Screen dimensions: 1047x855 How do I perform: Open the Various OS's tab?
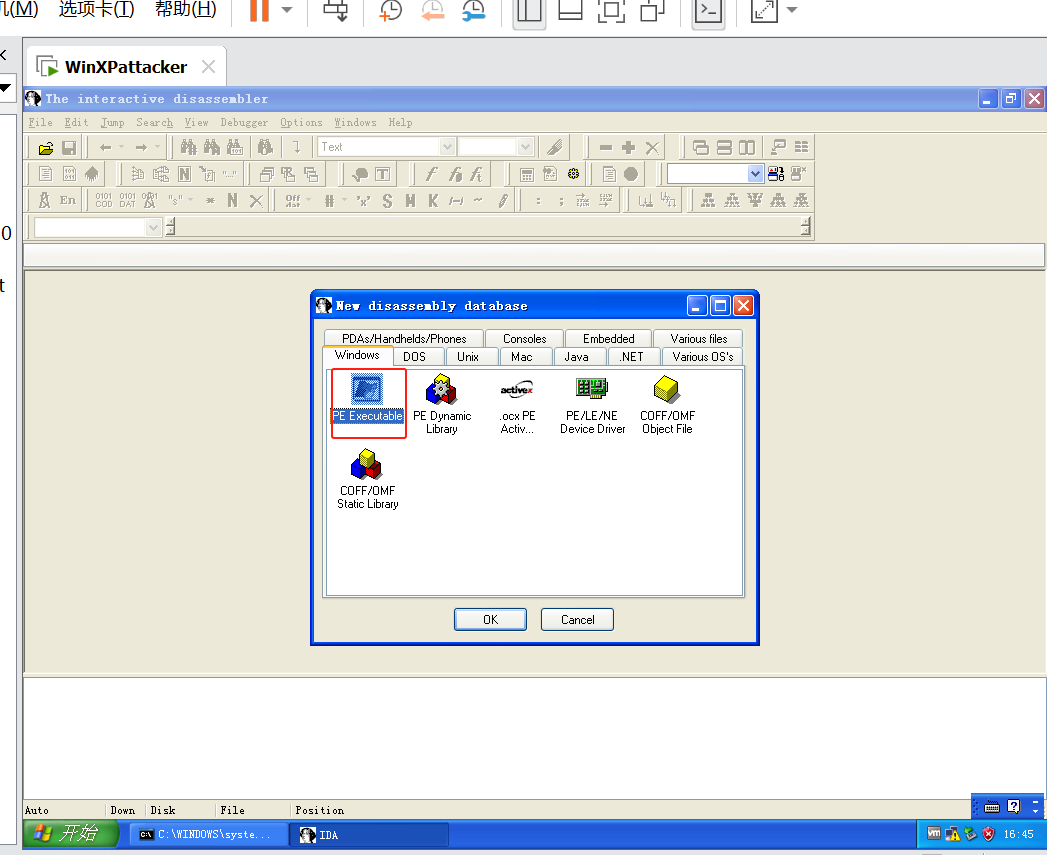coord(702,357)
